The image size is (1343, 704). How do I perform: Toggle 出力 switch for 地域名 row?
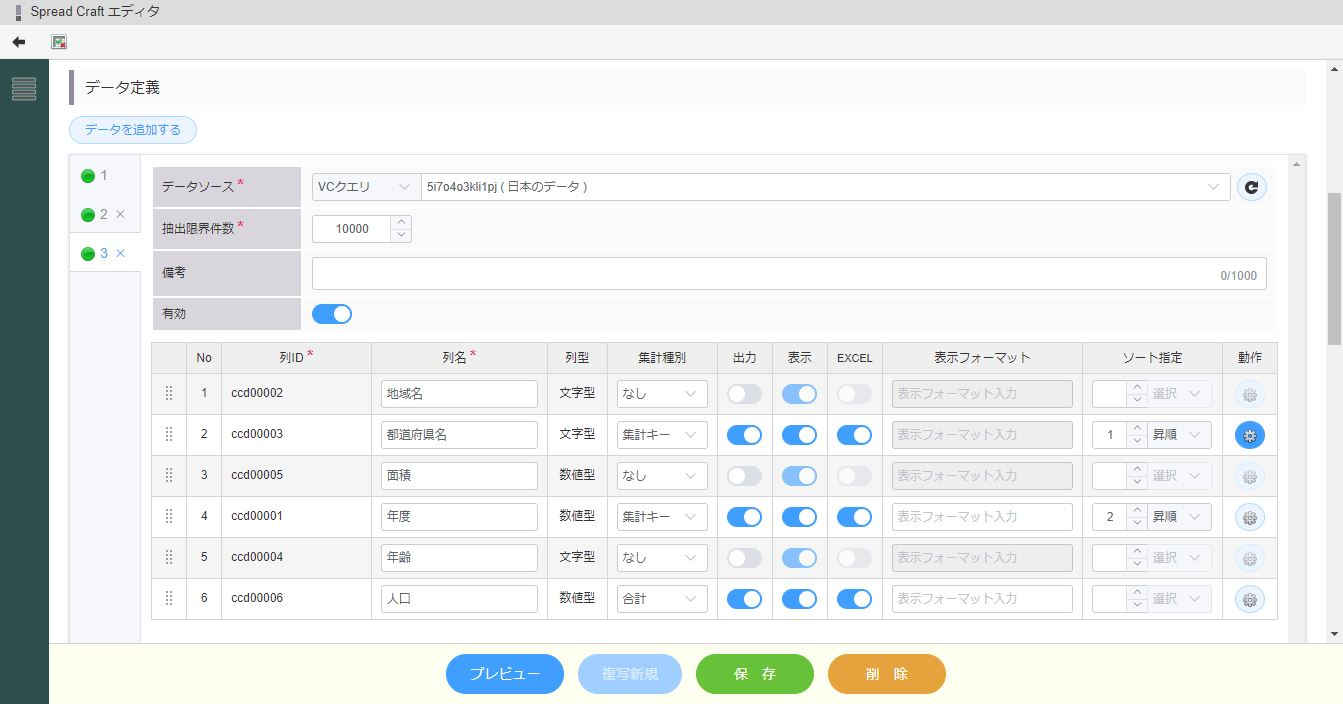(744, 394)
